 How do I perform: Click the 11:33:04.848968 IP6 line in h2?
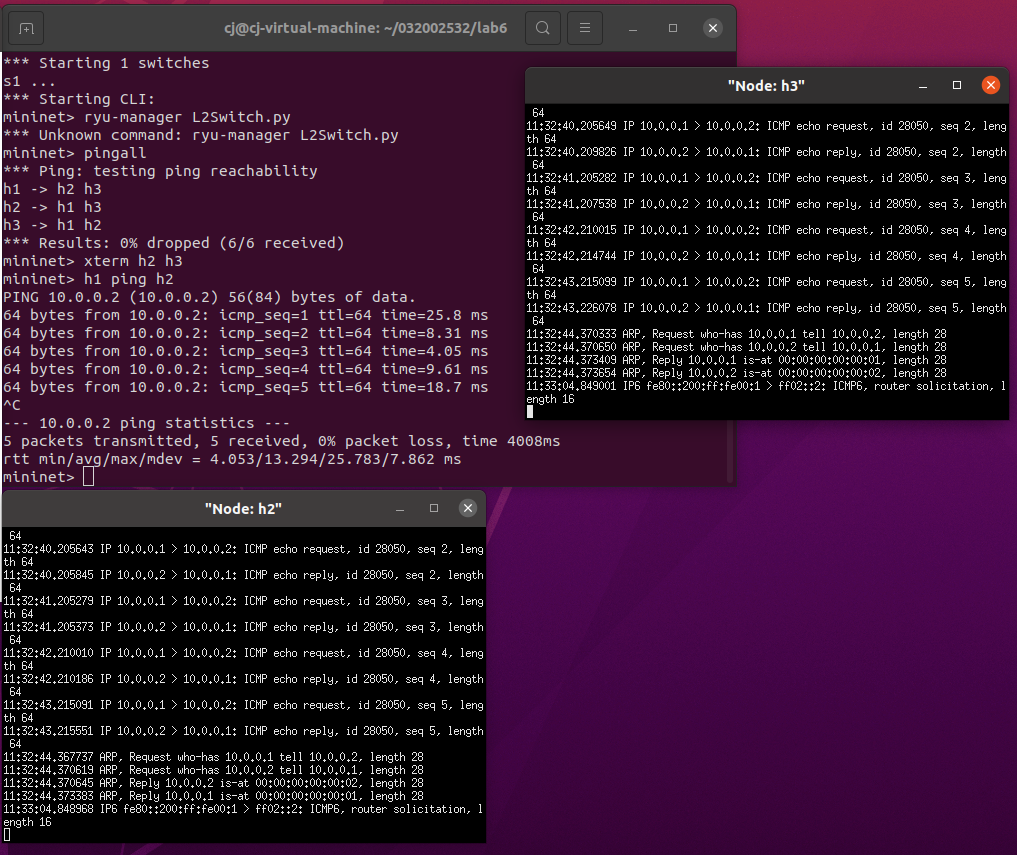(x=243, y=815)
